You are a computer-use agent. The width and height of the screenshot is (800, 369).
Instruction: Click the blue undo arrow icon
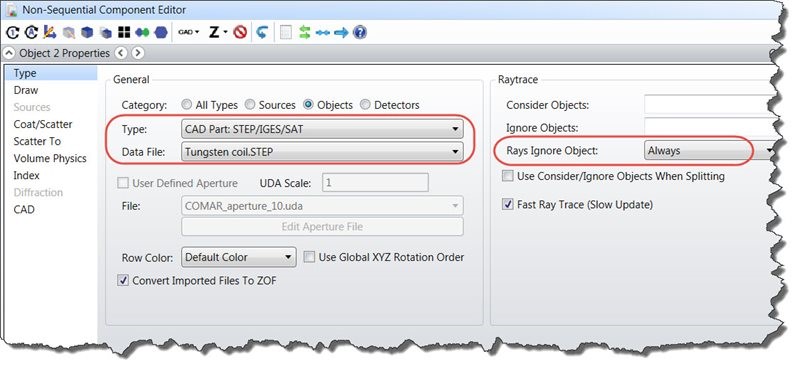click(x=262, y=33)
